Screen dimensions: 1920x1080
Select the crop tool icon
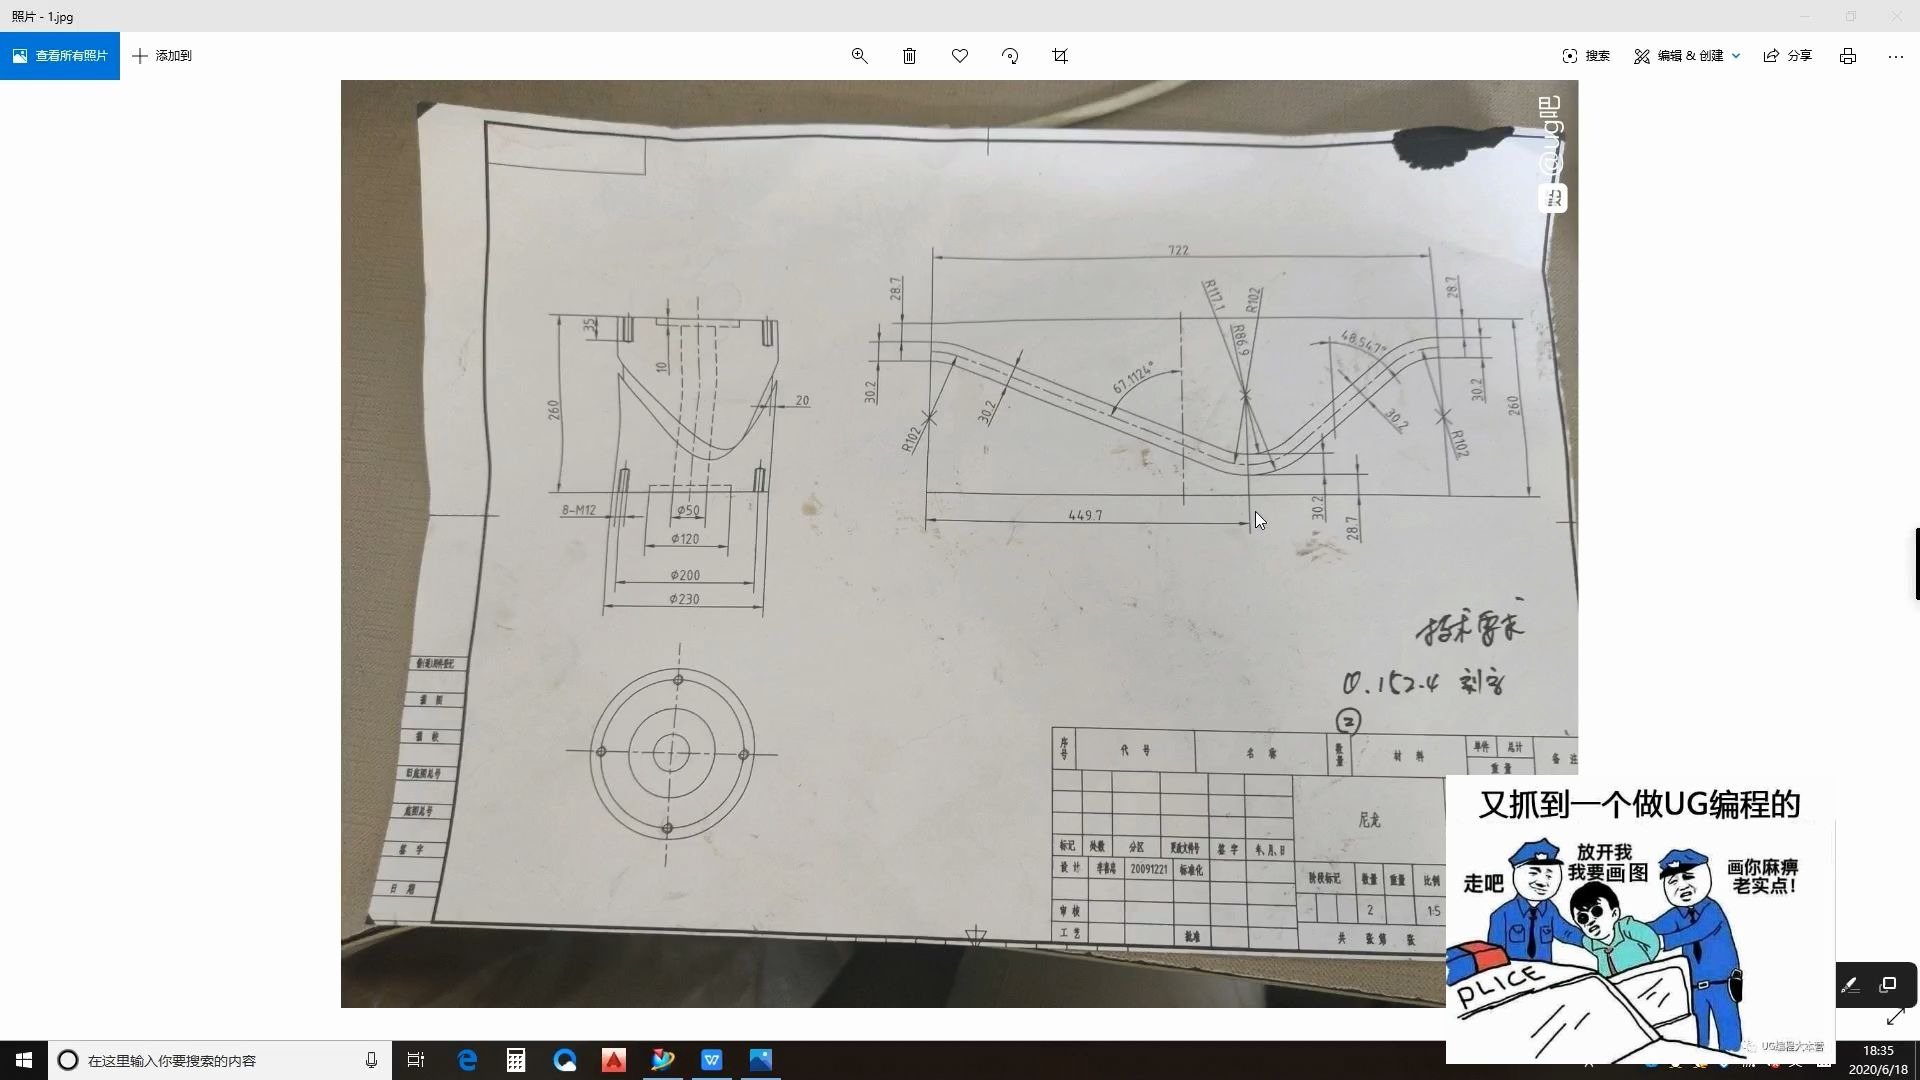[x=1060, y=56]
